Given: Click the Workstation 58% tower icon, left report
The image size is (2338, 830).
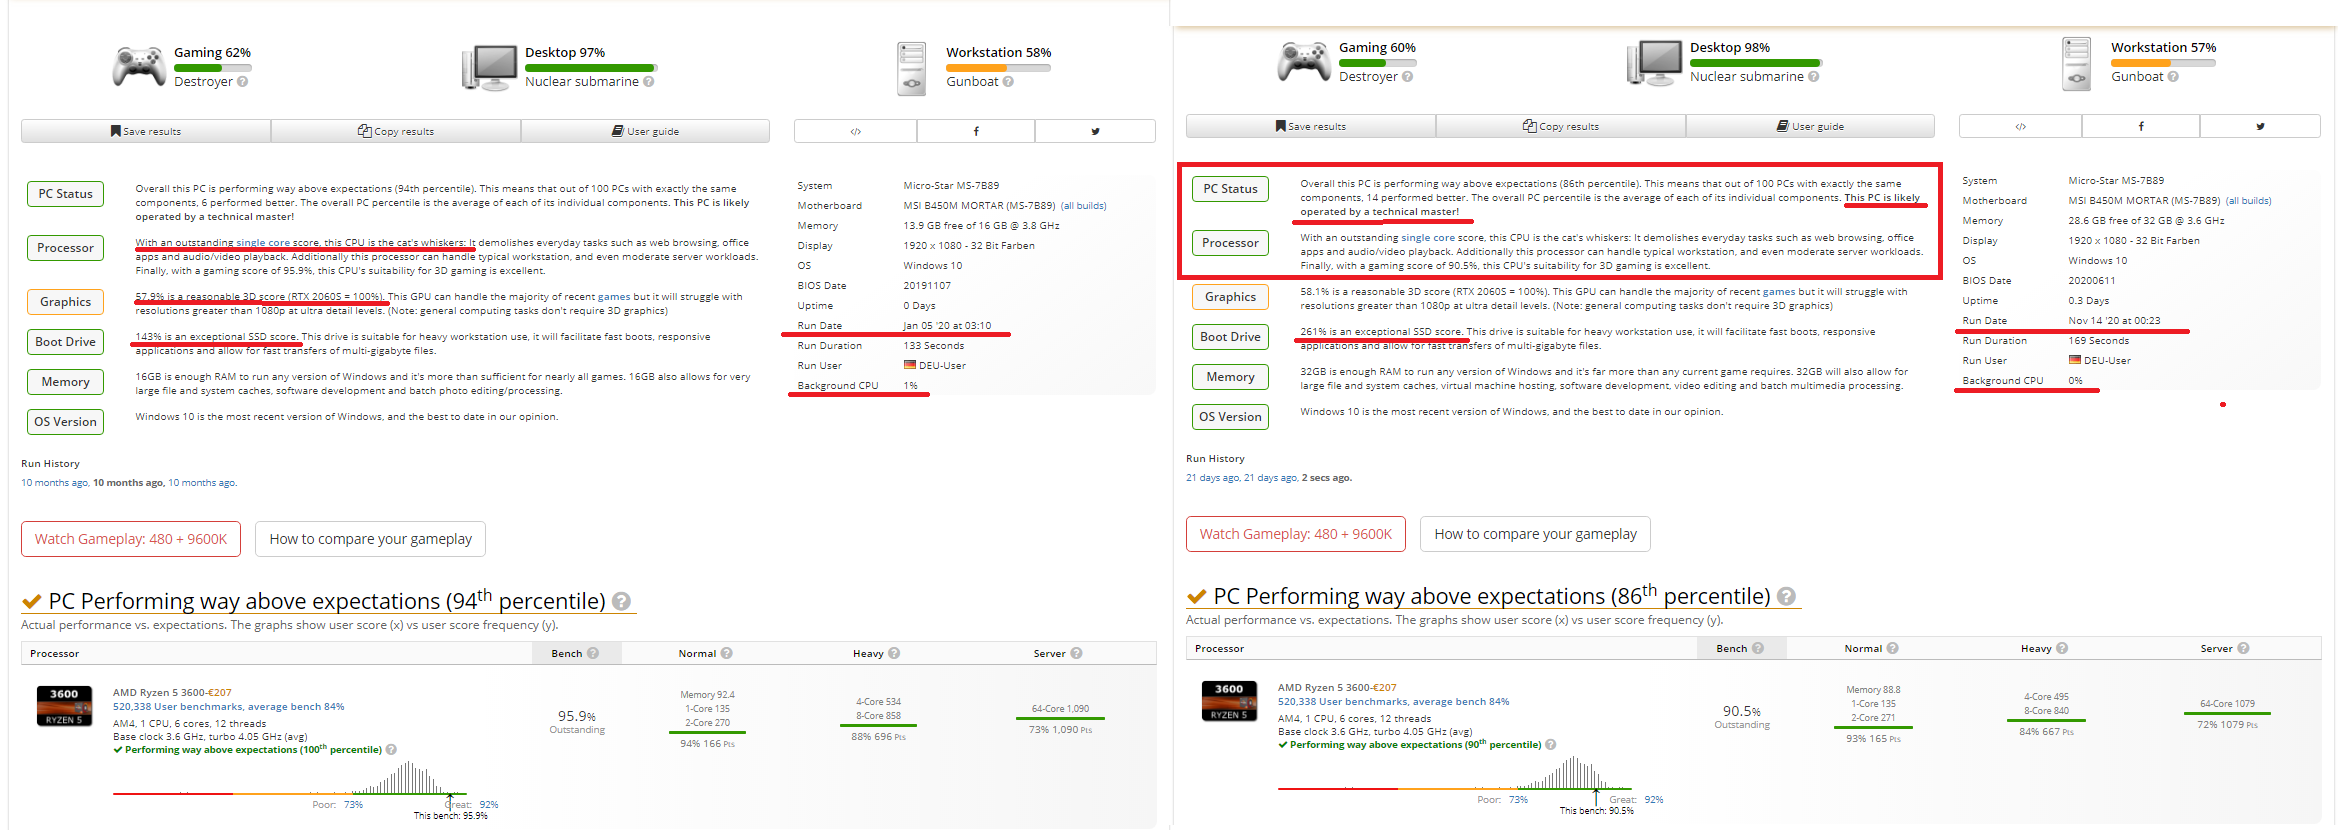Looking at the screenshot, I should click(911, 68).
